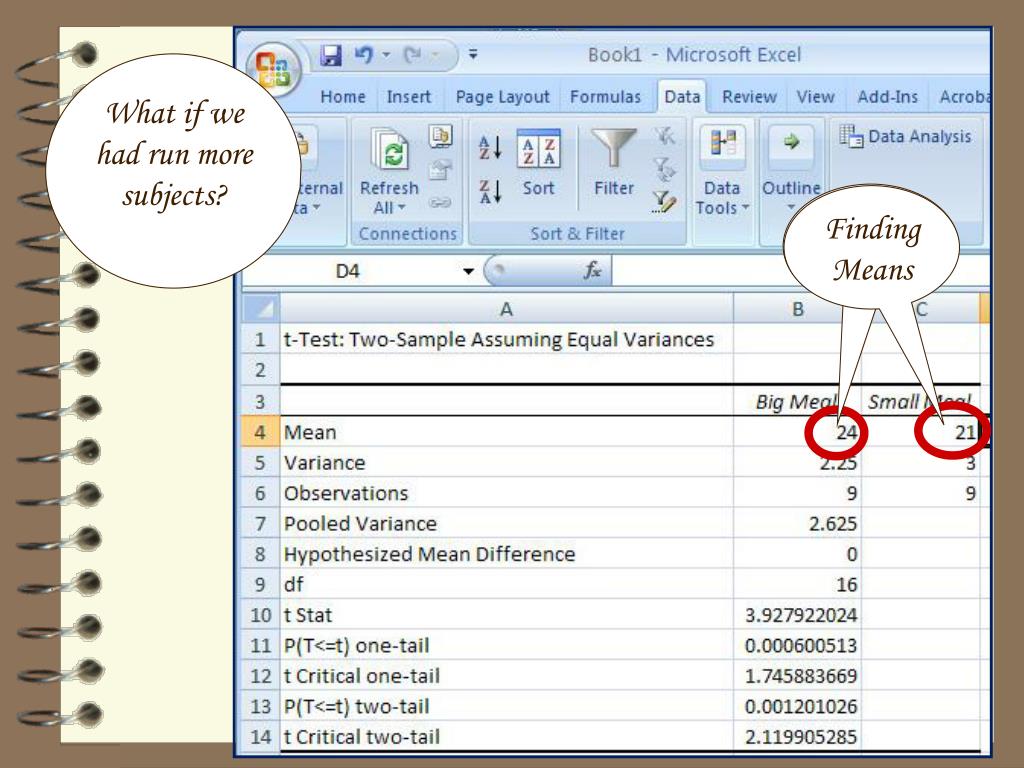The height and width of the screenshot is (768, 1024).
Task: Sort Z to A descending
Action: (490, 192)
